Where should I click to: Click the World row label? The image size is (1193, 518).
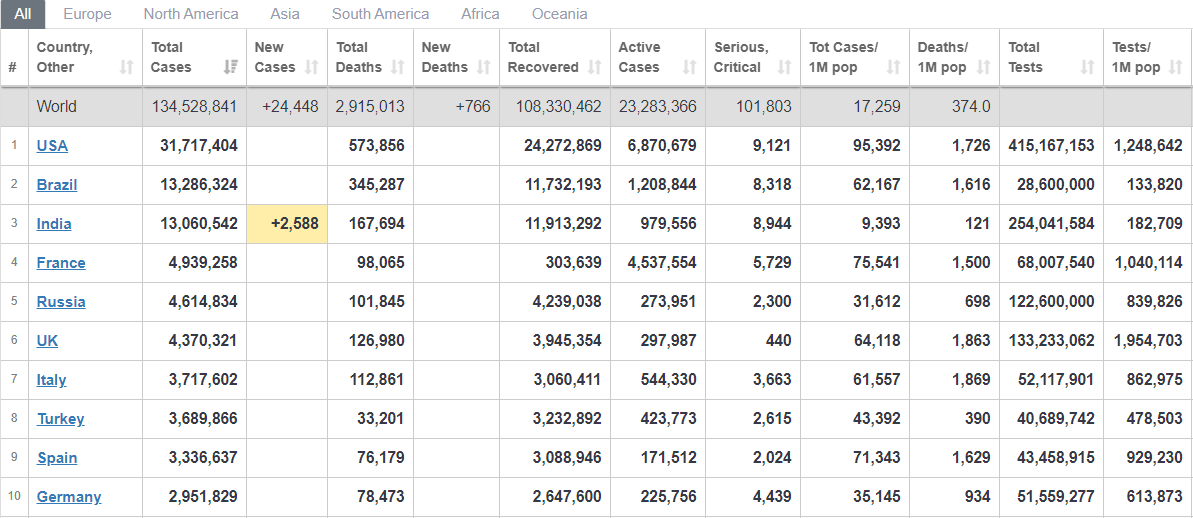pos(56,106)
